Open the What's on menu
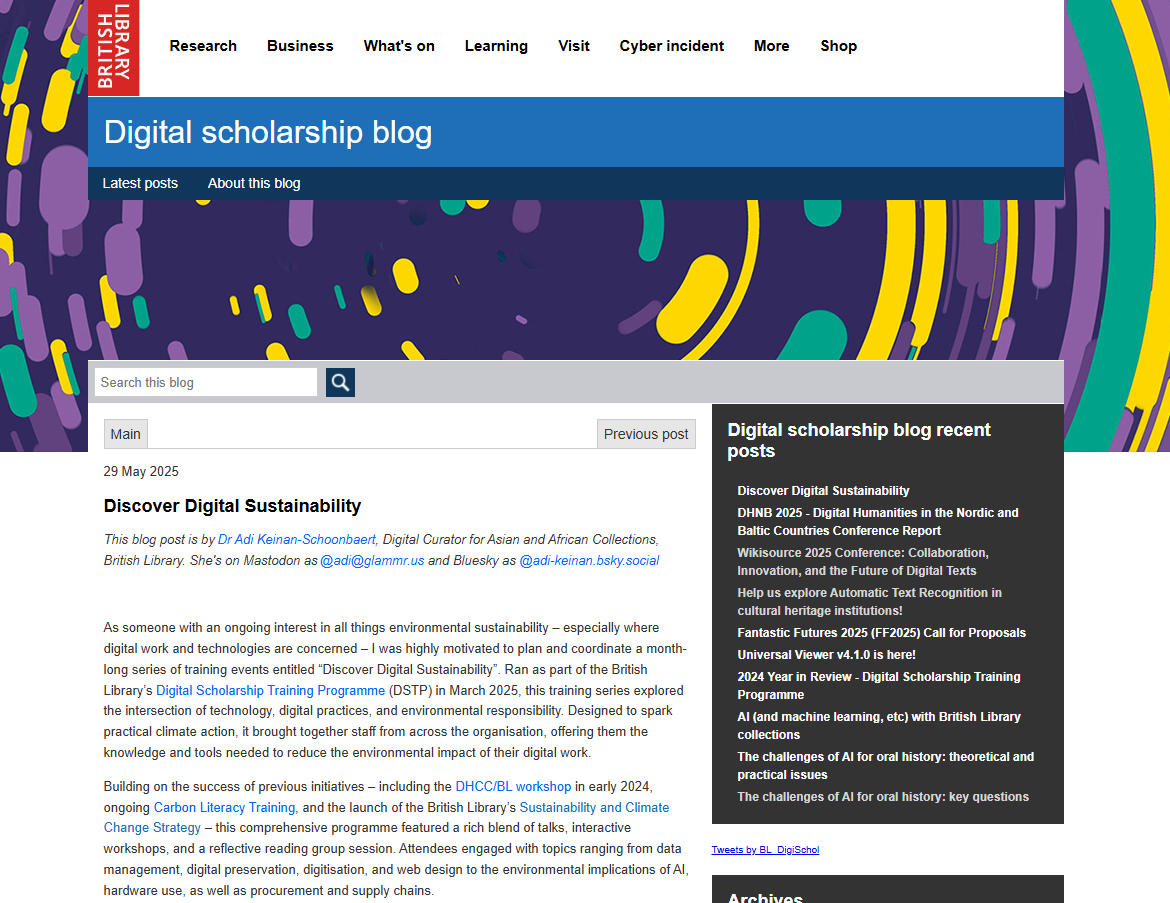1170x903 pixels. [399, 46]
